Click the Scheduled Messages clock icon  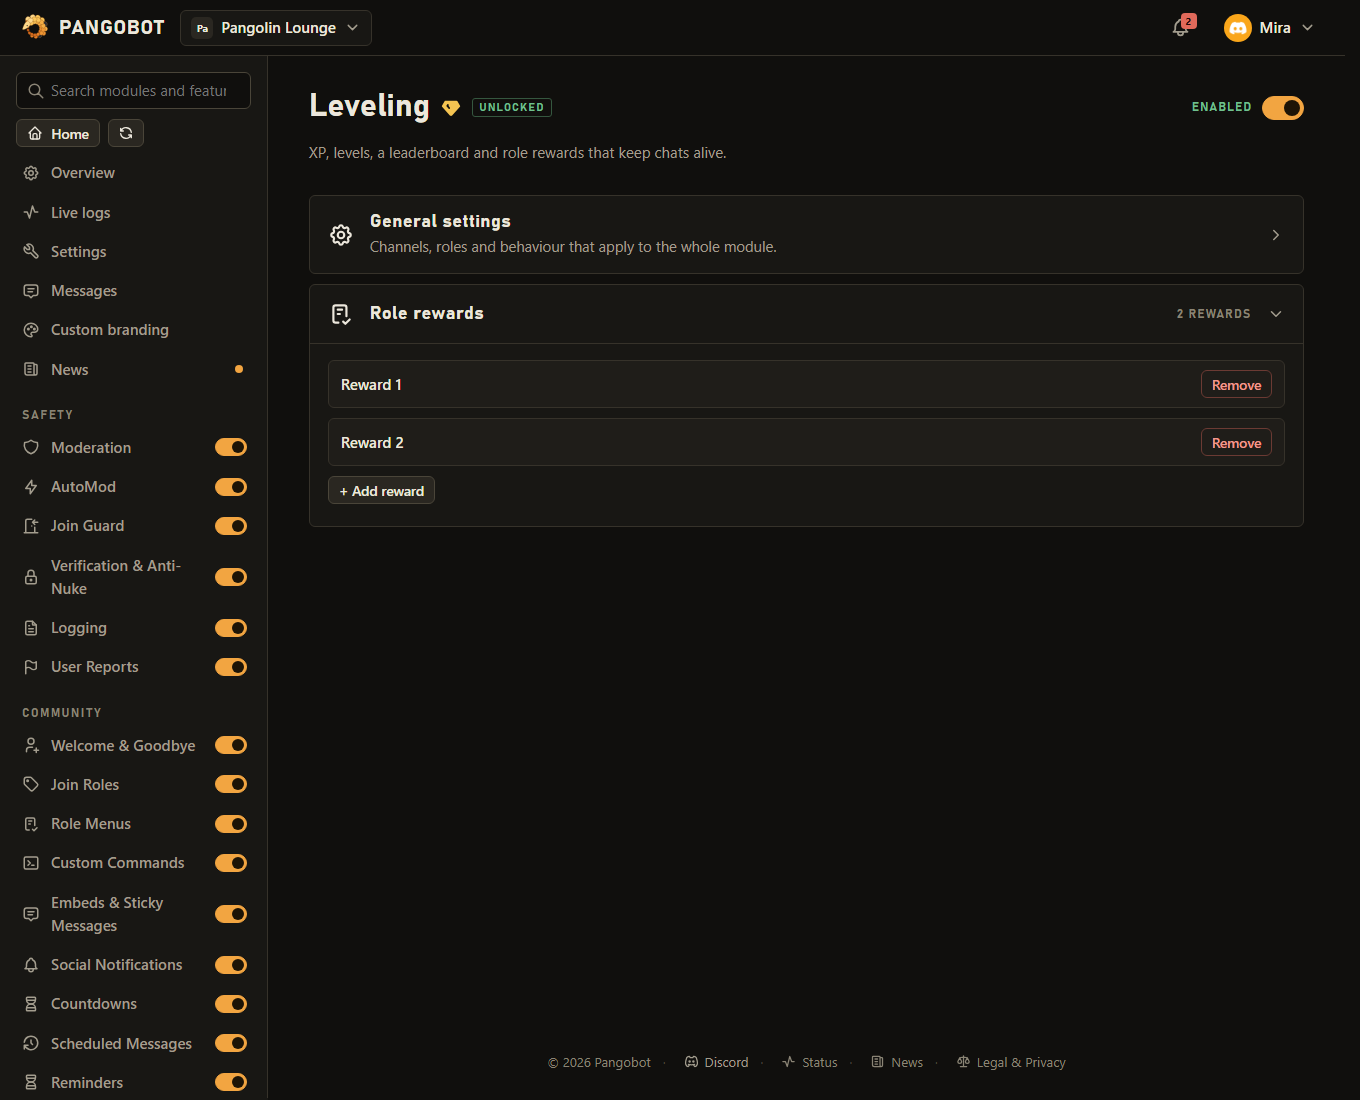31,1043
